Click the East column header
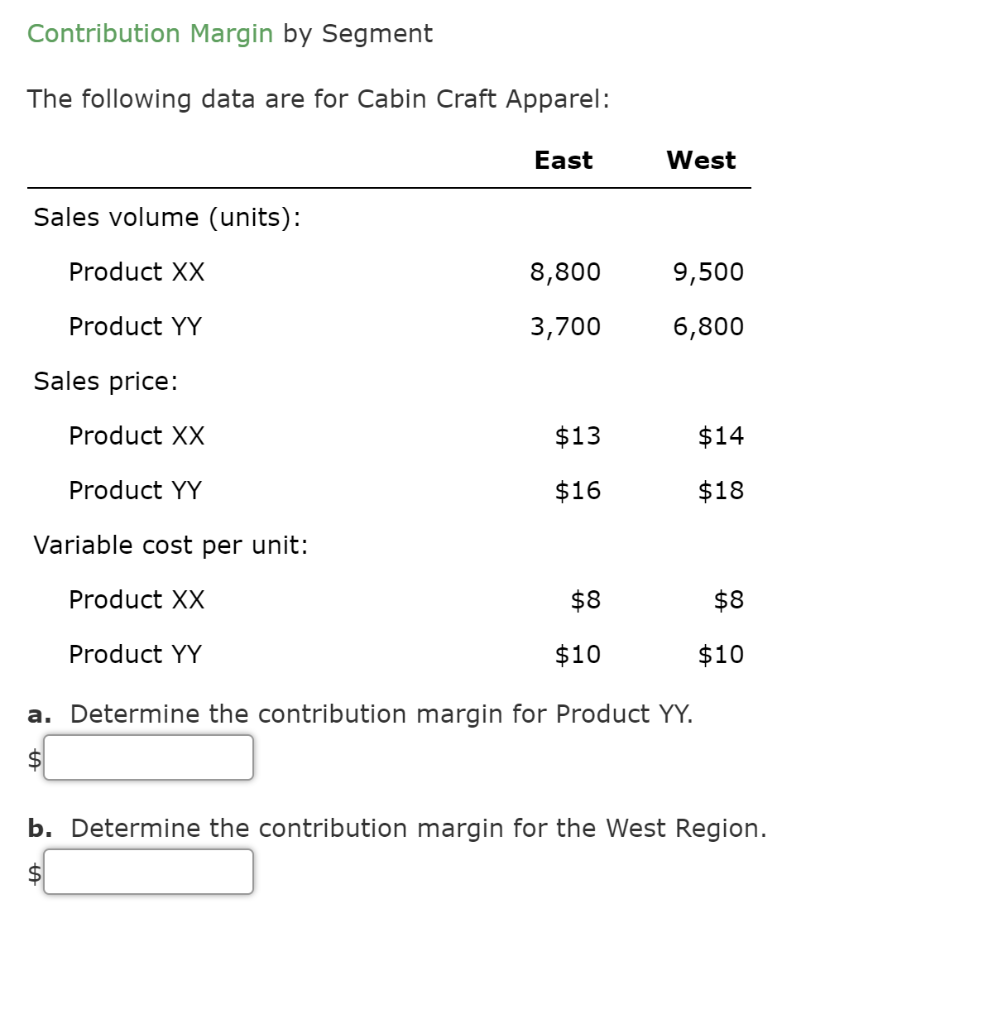Image resolution: width=993 pixels, height=1024 pixels. tap(565, 159)
